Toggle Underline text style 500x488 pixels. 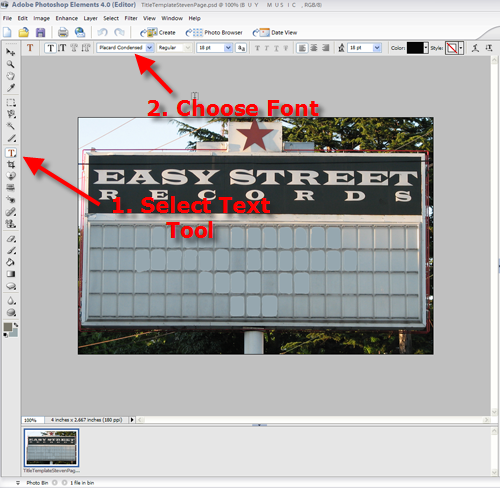pyautogui.click(x=276, y=48)
